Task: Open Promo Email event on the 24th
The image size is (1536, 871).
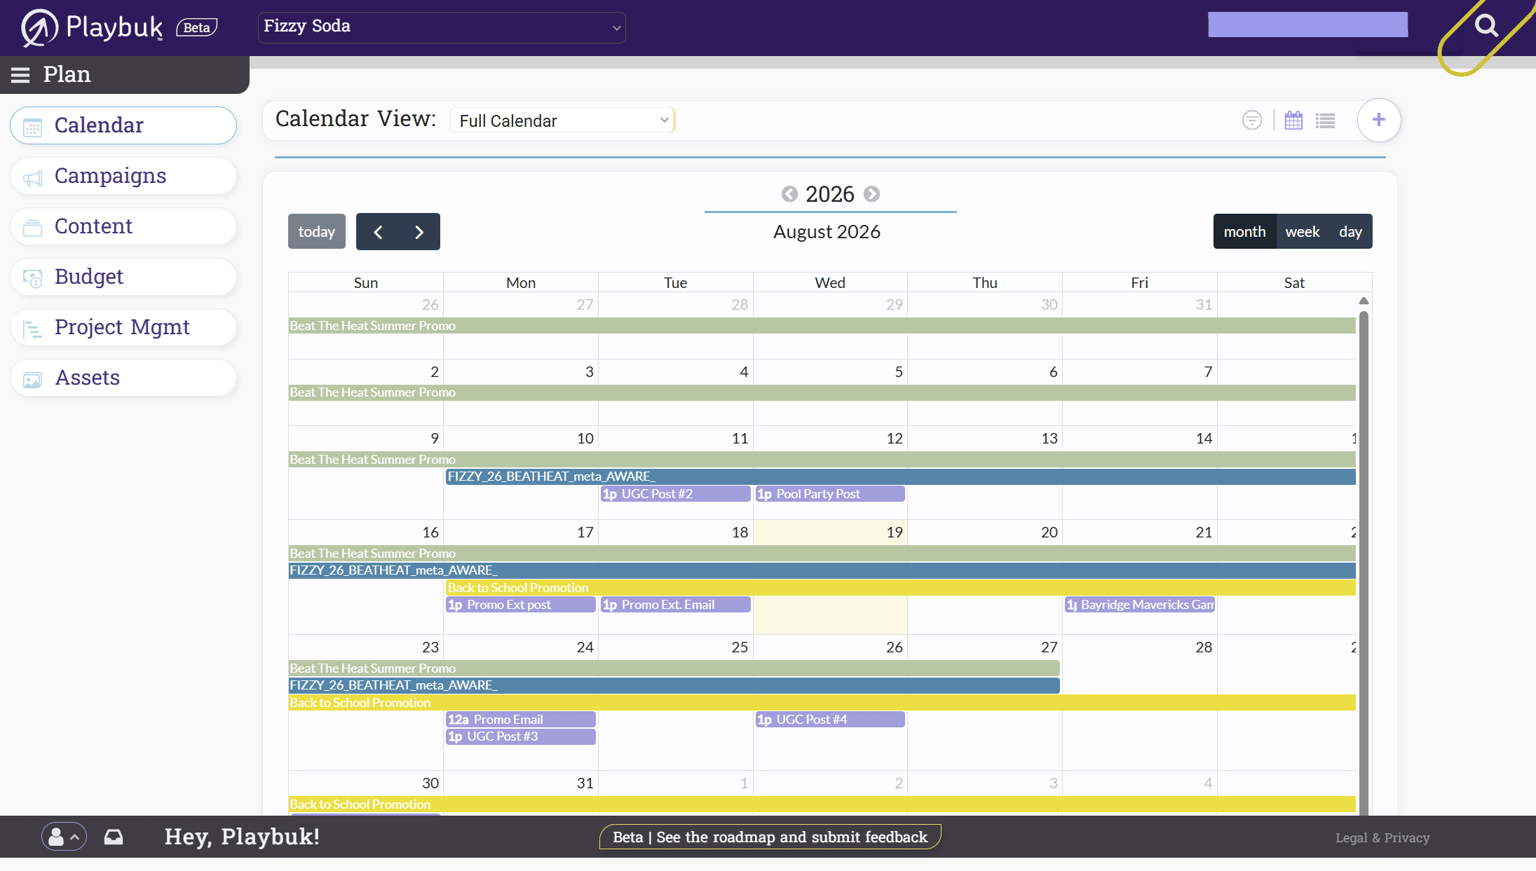Action: tap(520, 720)
